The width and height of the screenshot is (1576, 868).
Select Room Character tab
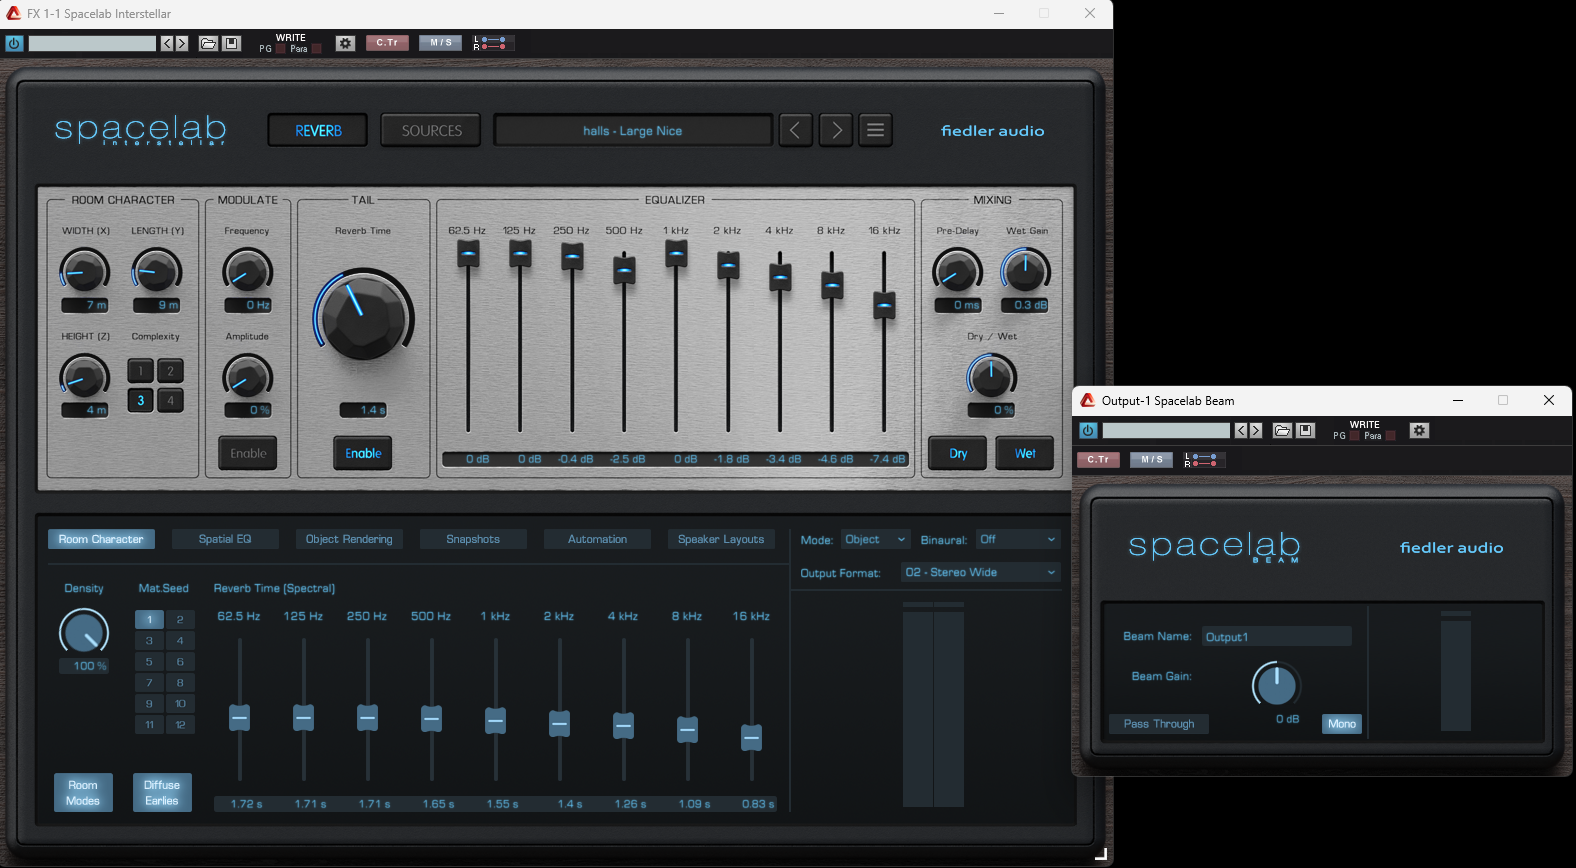coord(101,539)
